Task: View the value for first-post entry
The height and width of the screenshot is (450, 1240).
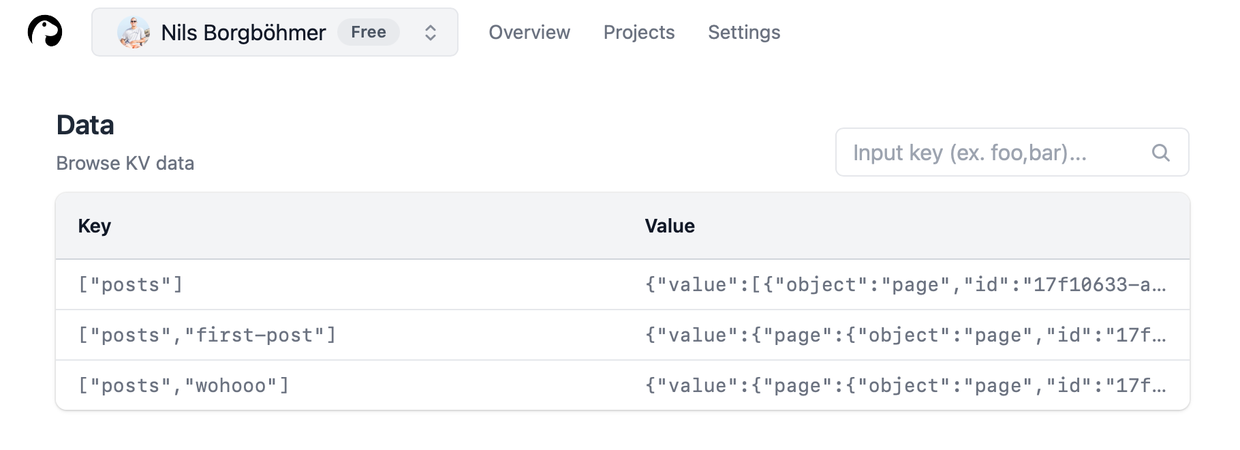Action: coord(906,335)
